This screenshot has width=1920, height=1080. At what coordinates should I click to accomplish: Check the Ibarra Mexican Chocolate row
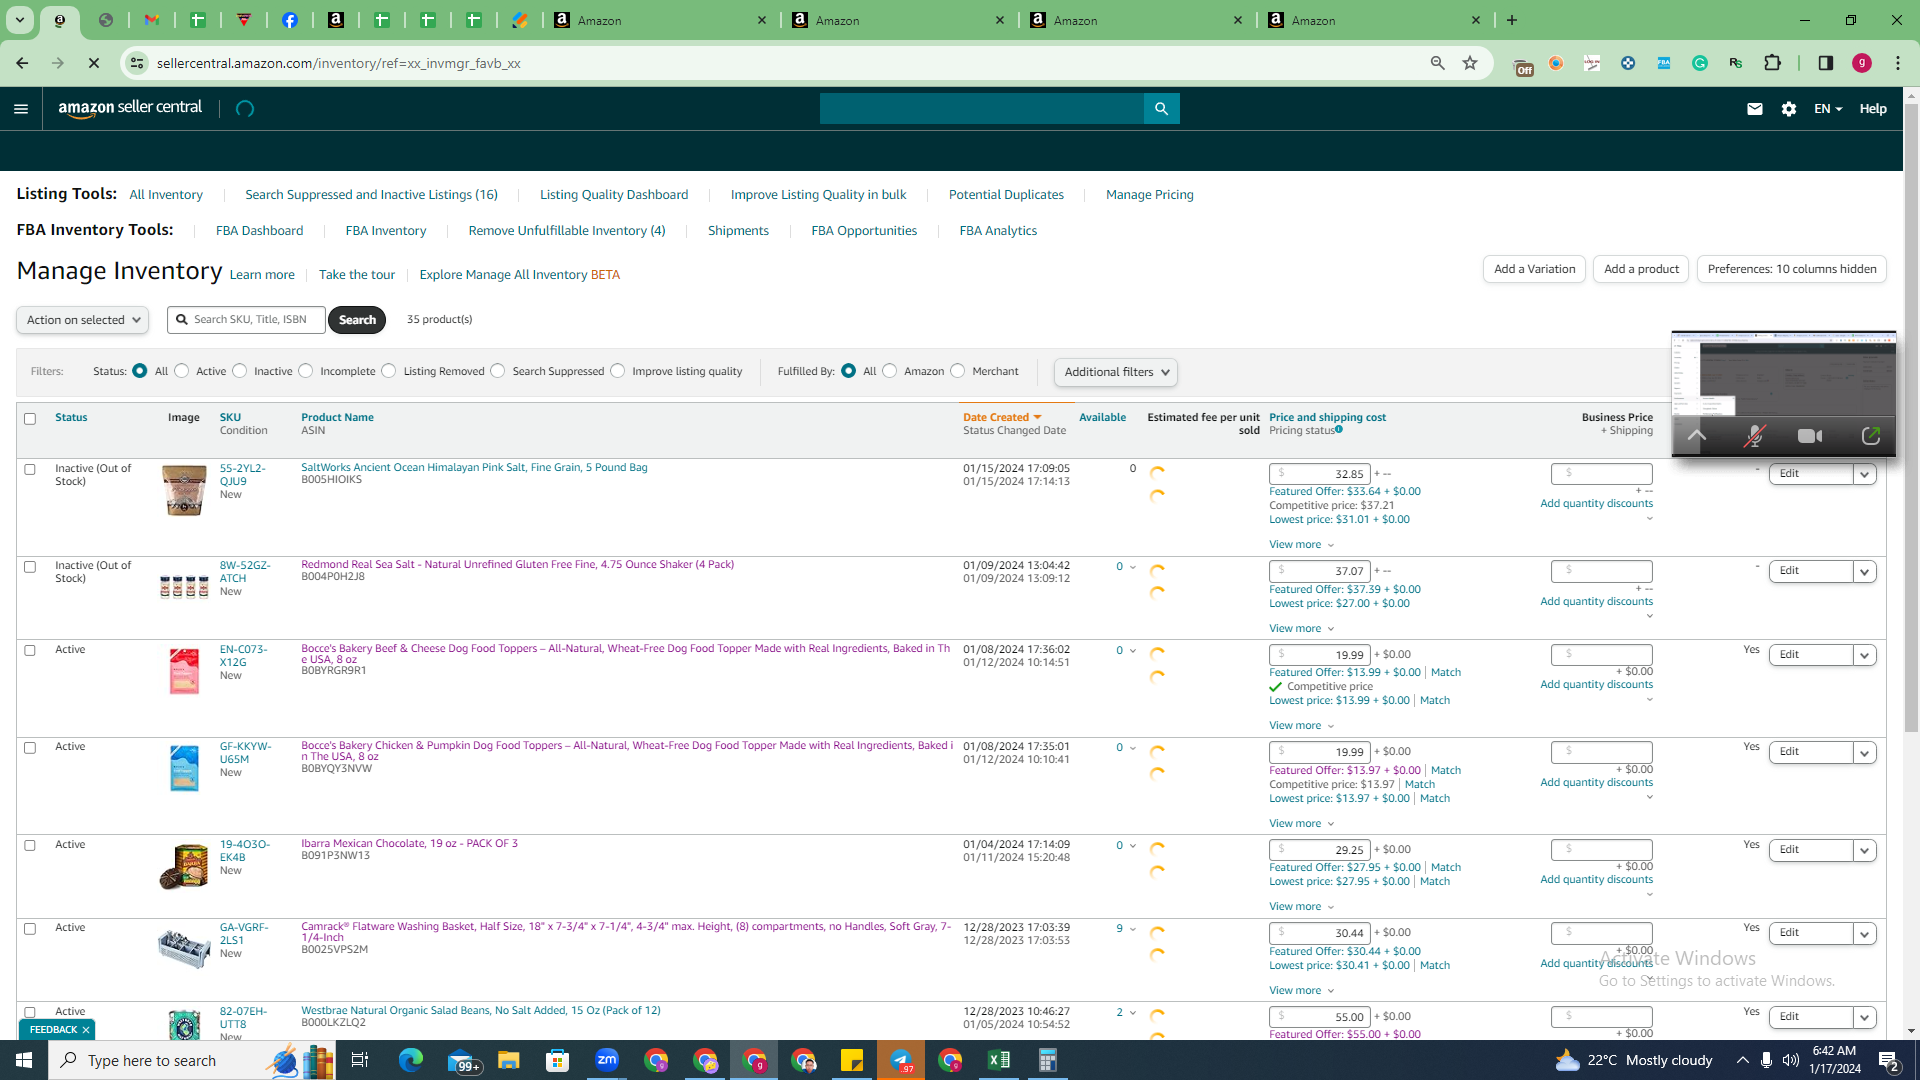(x=30, y=846)
